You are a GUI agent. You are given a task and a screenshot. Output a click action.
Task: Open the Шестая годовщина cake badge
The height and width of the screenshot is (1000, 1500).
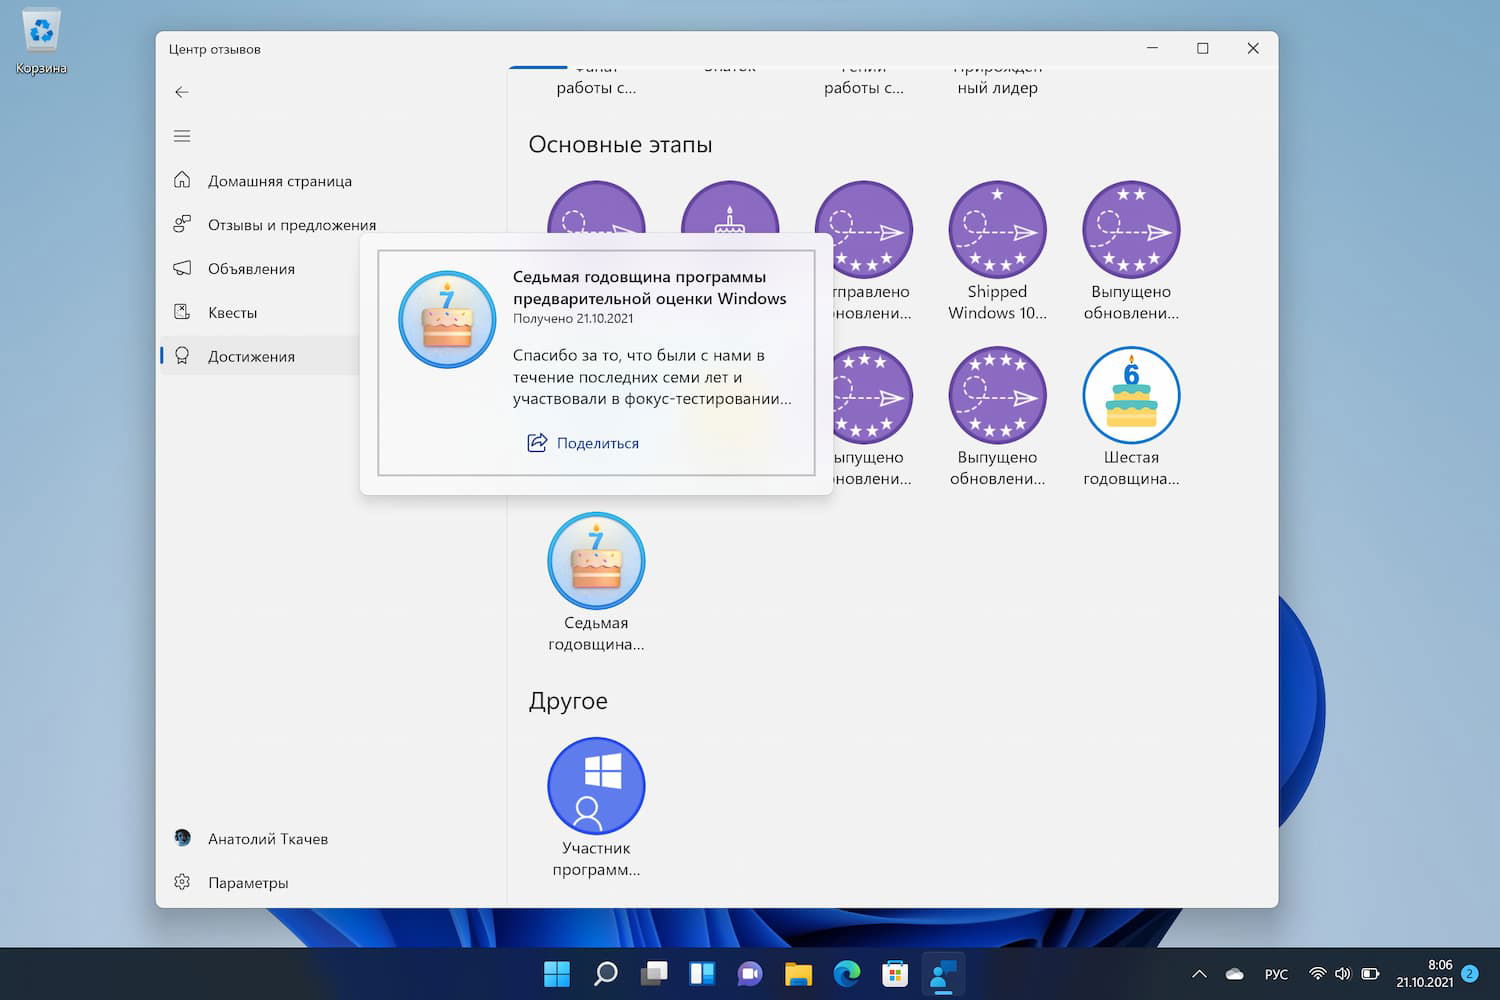1131,417
